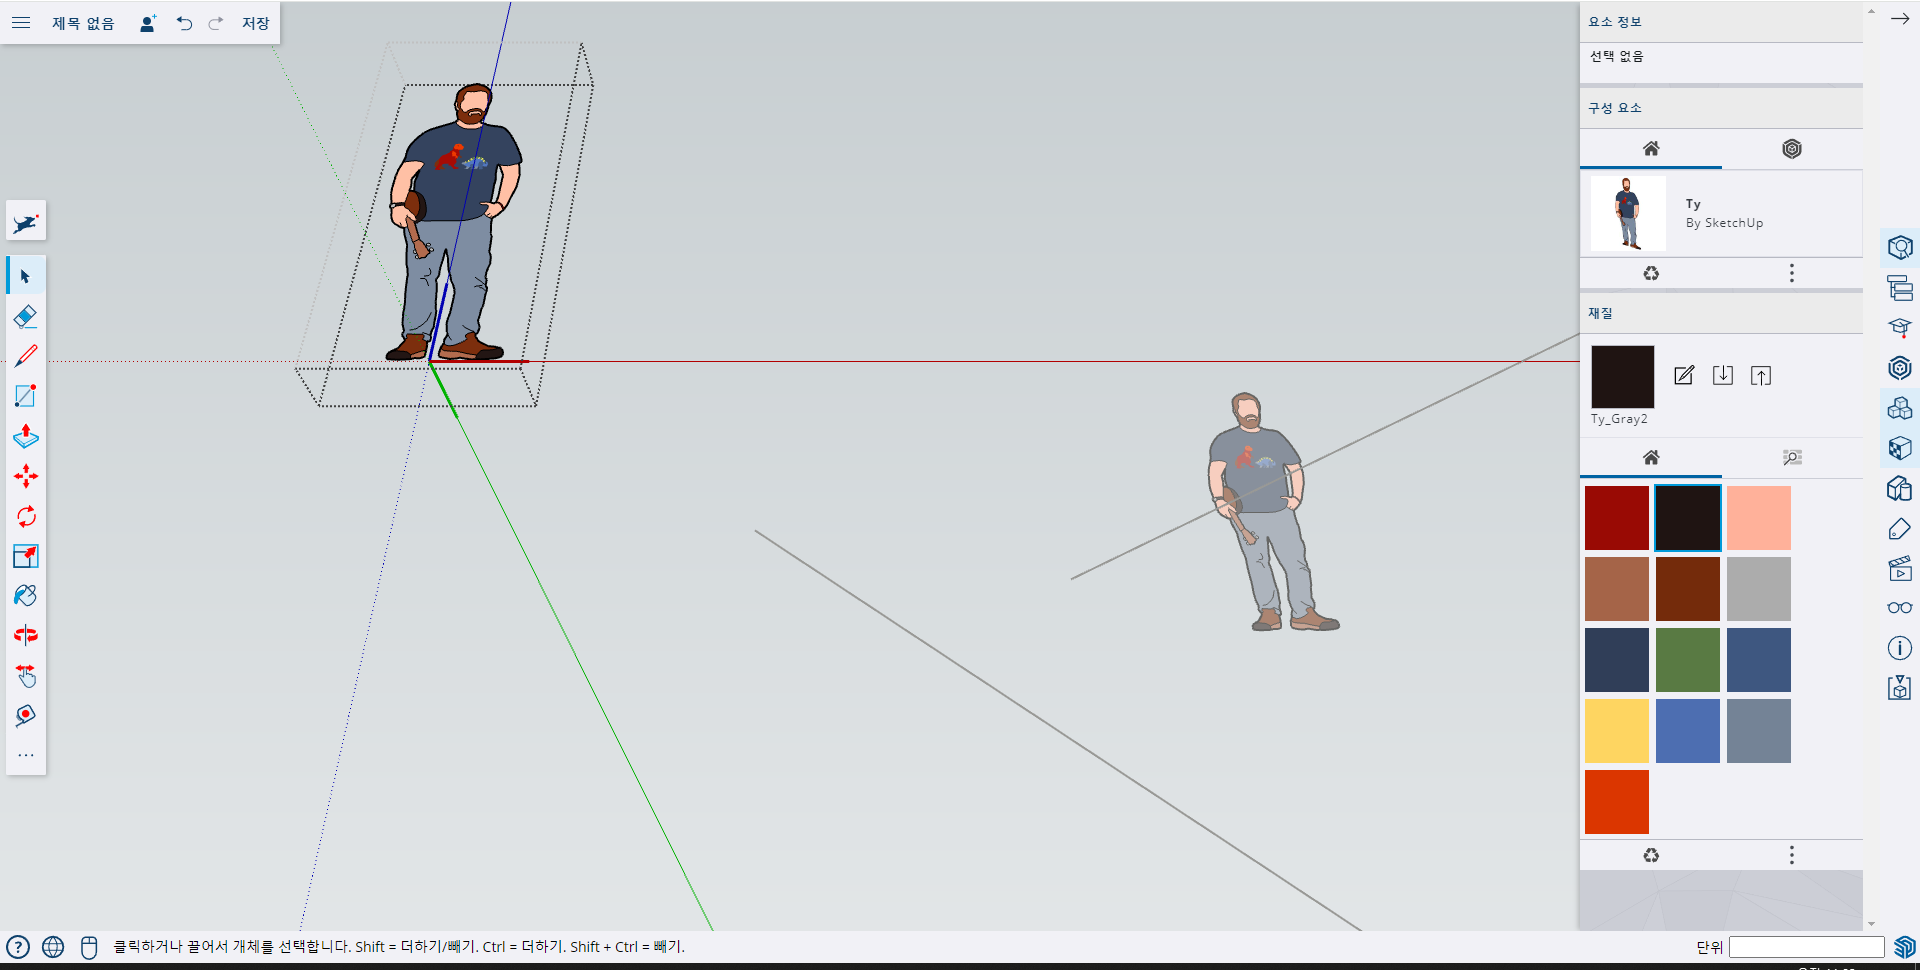
Task: Pick the yellow material swatch
Action: 1617,731
